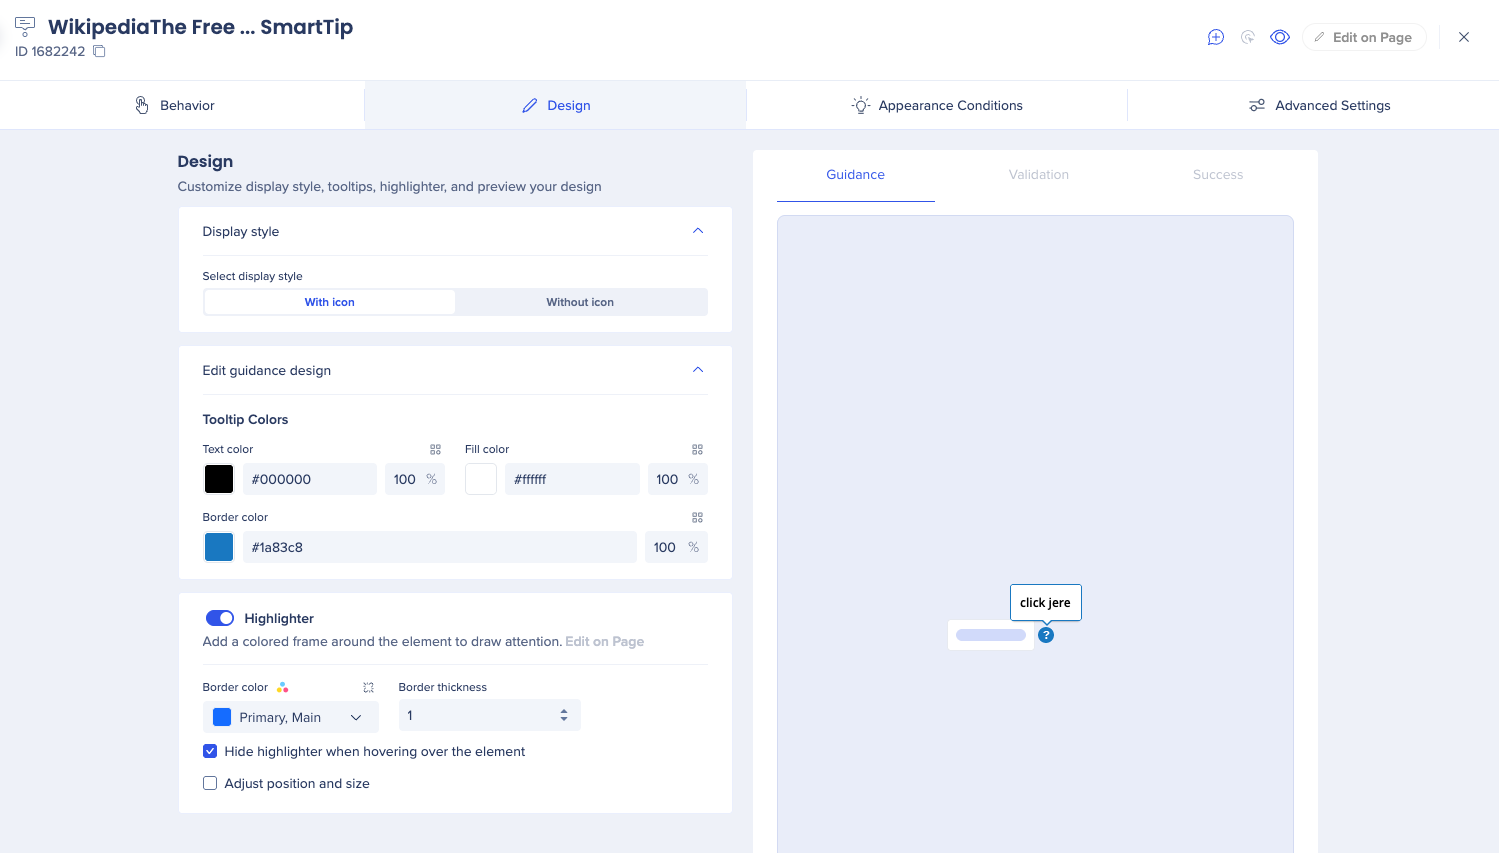Click the eye preview icon in the header
The width and height of the screenshot is (1499, 853).
(1280, 37)
